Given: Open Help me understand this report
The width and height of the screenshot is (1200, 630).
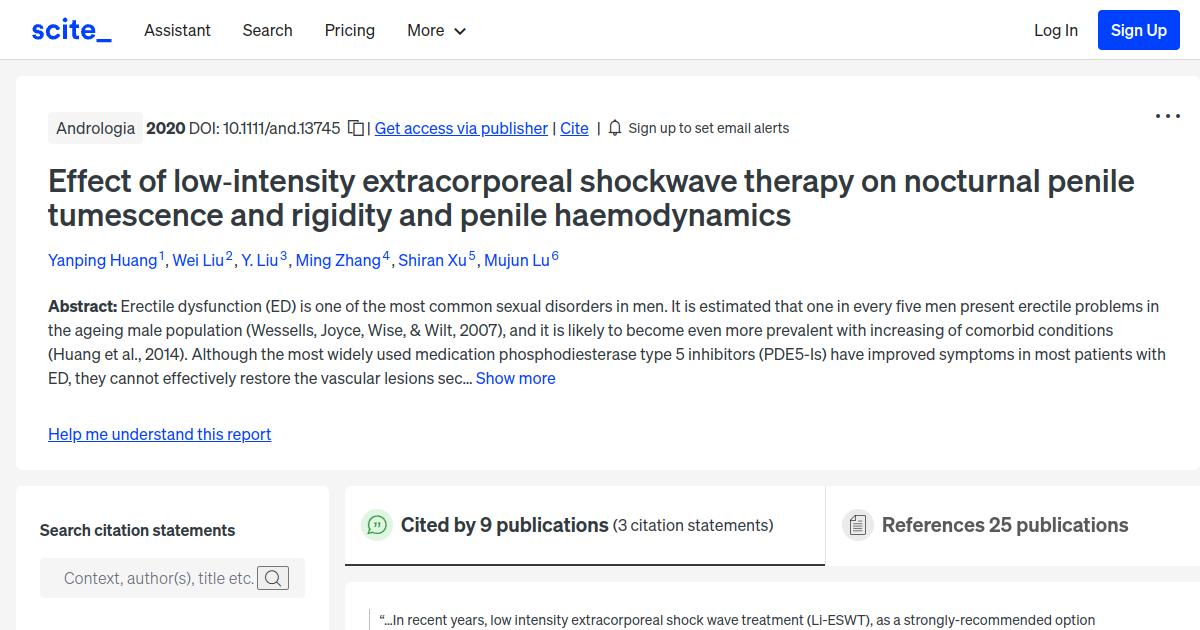Looking at the screenshot, I should (159, 434).
